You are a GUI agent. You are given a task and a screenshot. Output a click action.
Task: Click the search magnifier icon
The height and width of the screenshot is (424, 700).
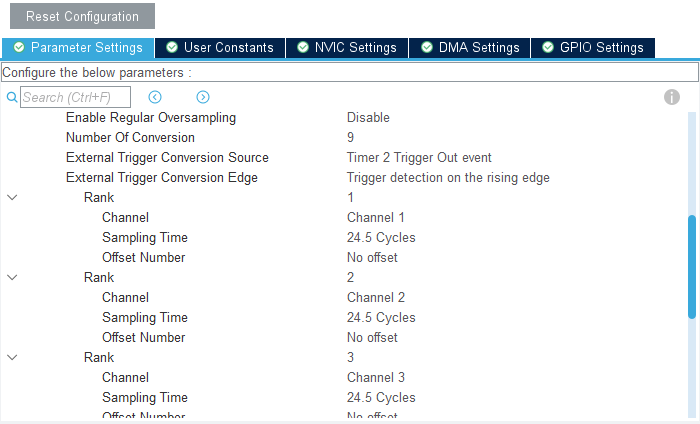pos(12,97)
